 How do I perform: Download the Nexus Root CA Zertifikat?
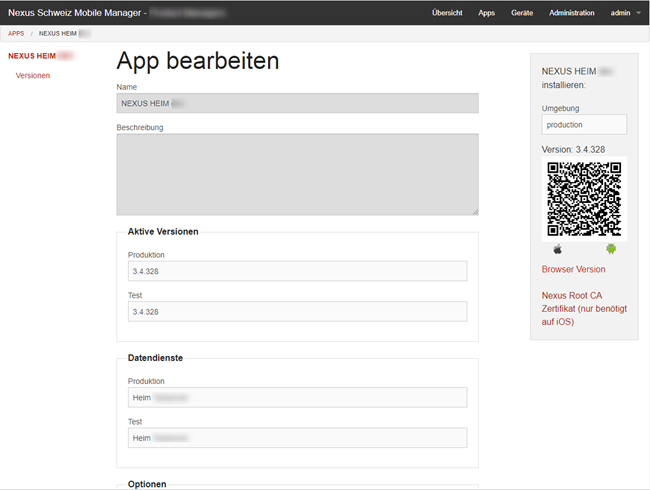pos(584,308)
